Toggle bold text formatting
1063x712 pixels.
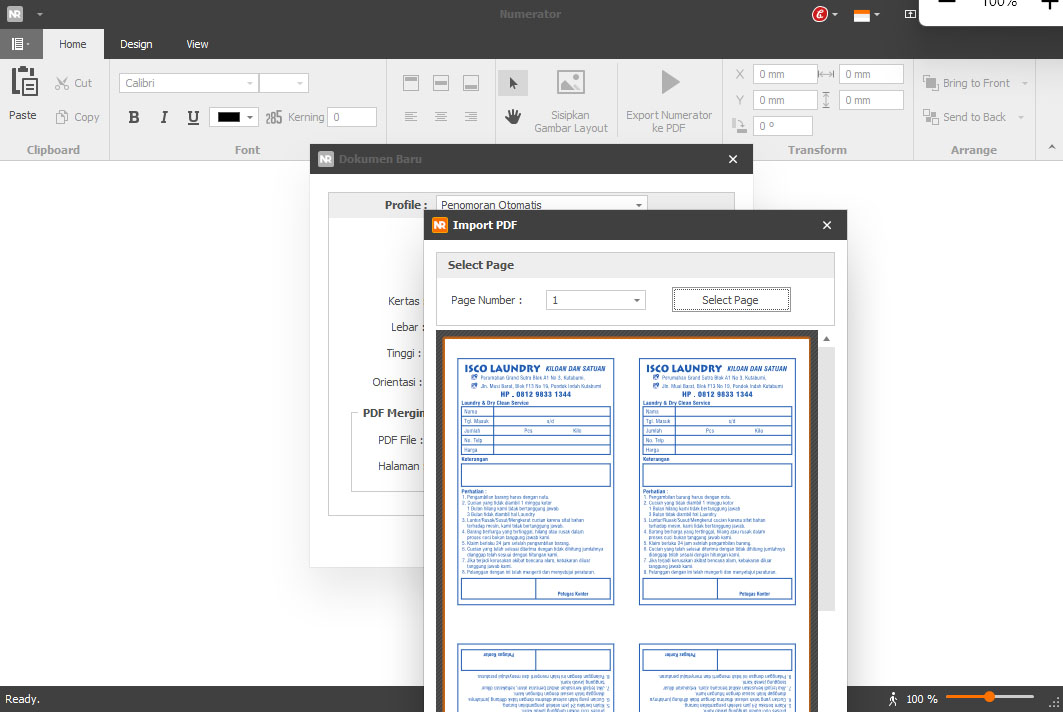pos(134,117)
